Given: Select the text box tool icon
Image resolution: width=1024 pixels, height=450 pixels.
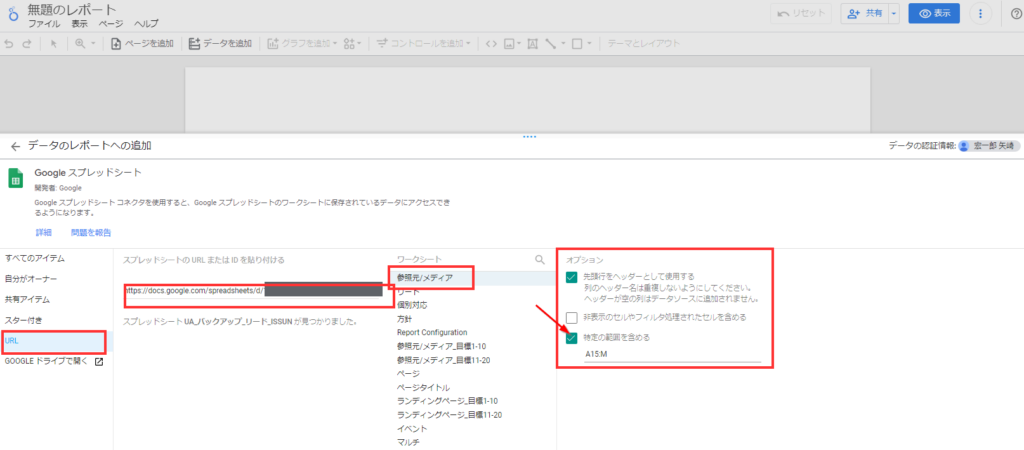Looking at the screenshot, I should tap(532, 44).
